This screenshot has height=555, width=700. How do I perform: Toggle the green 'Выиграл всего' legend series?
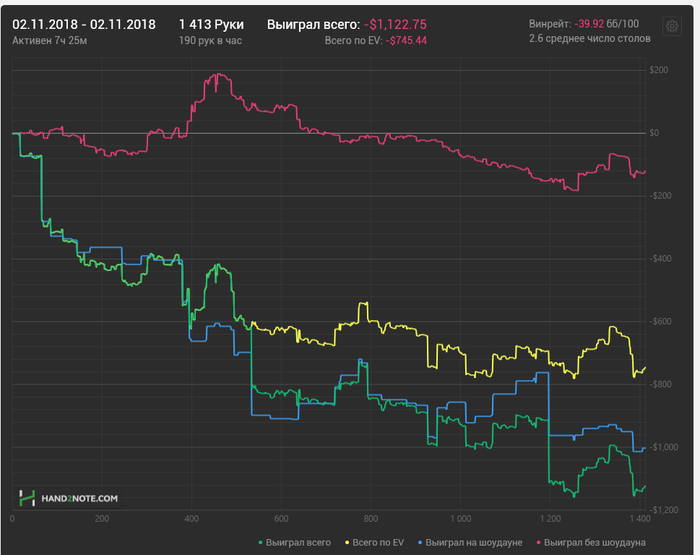[295, 542]
